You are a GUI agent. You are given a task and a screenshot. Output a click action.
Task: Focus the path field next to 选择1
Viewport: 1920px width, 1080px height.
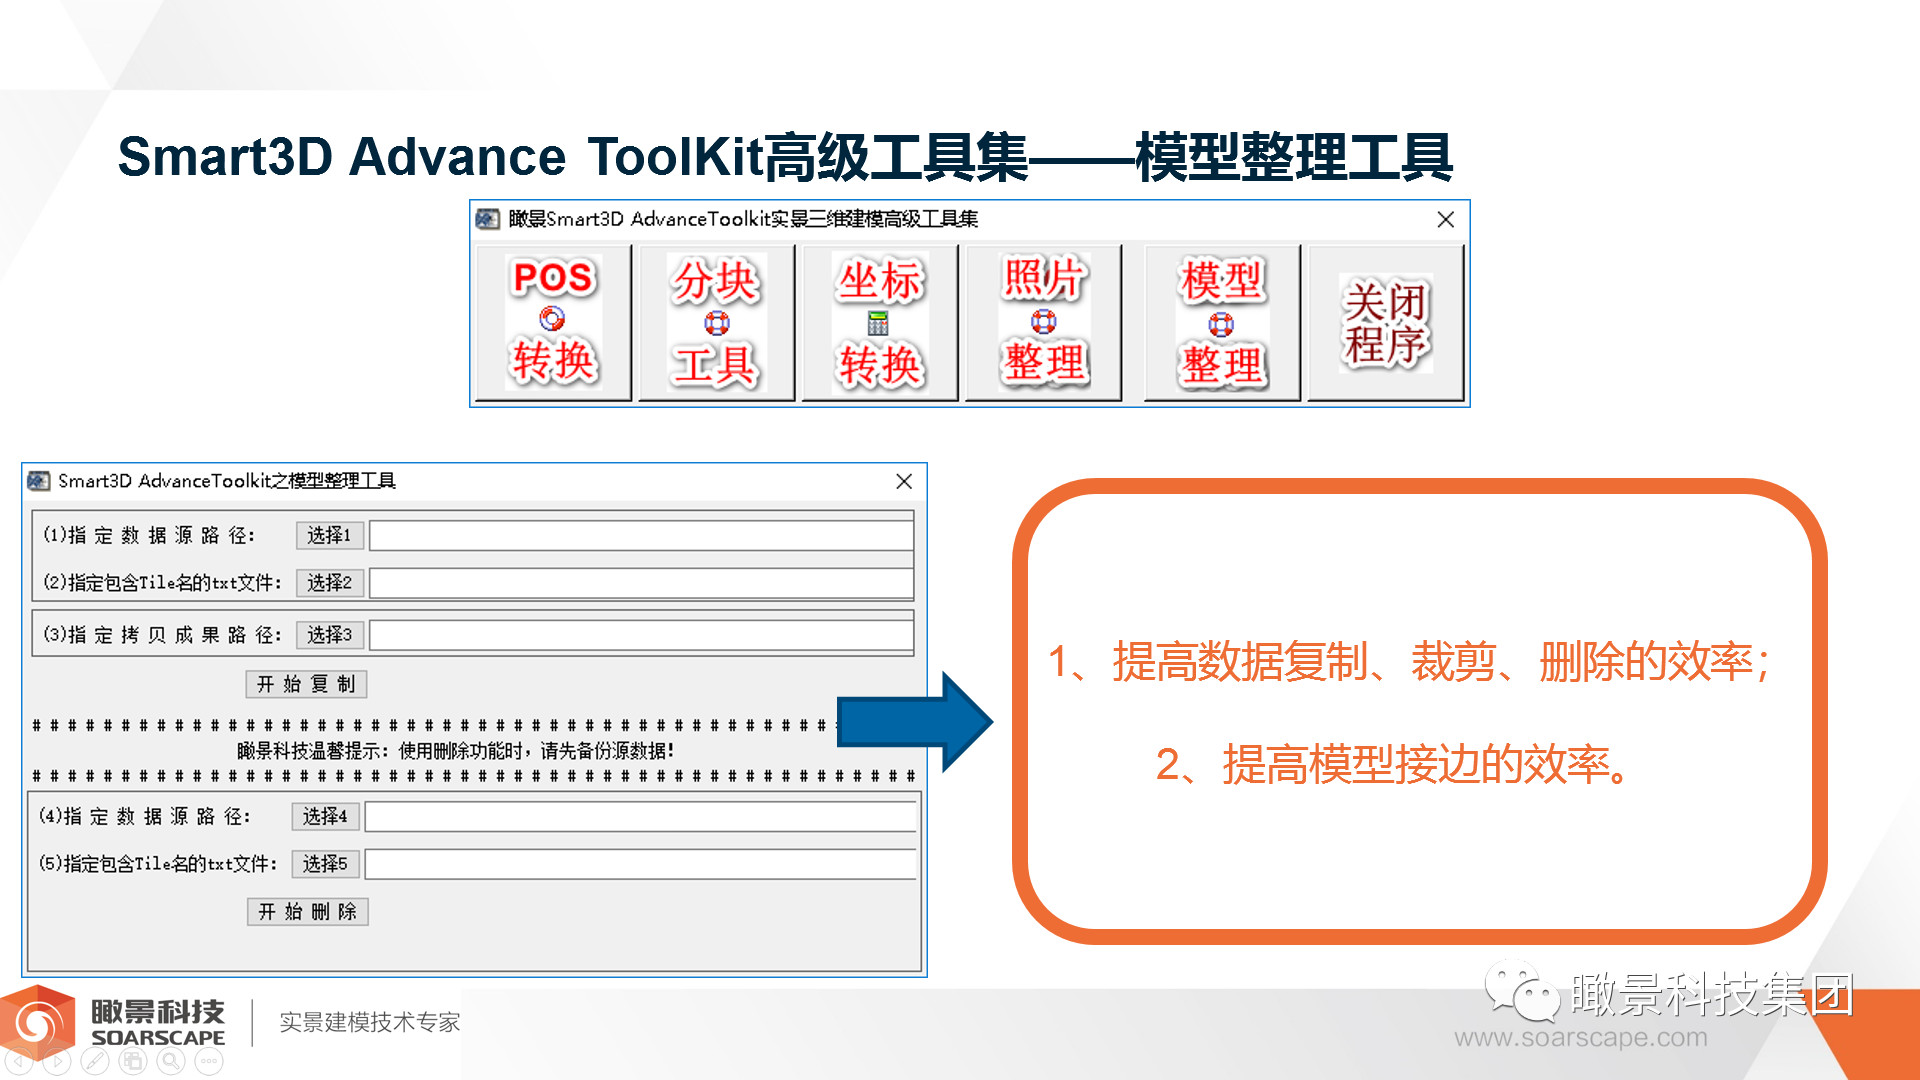coord(641,535)
